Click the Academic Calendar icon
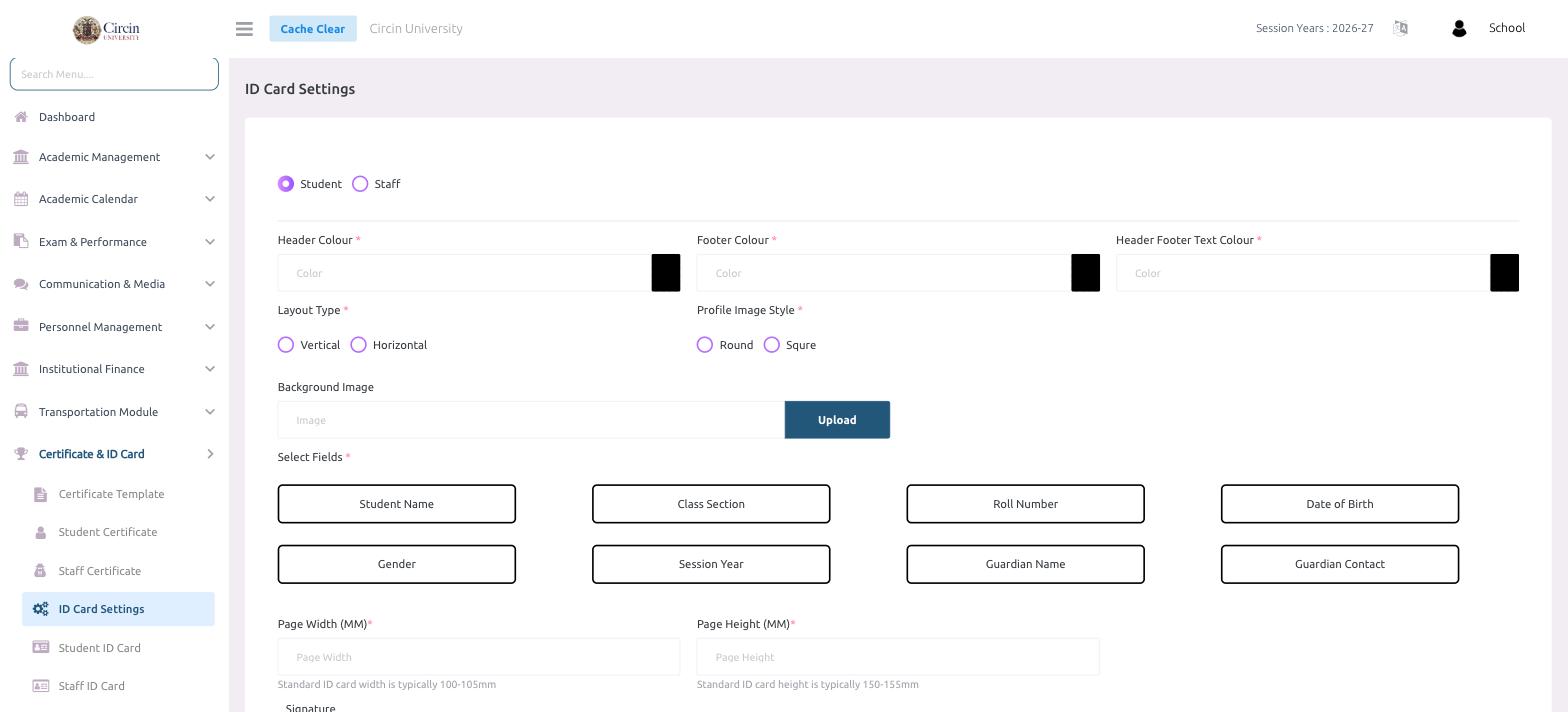Screen dimensions: 1568x712 pos(21,199)
